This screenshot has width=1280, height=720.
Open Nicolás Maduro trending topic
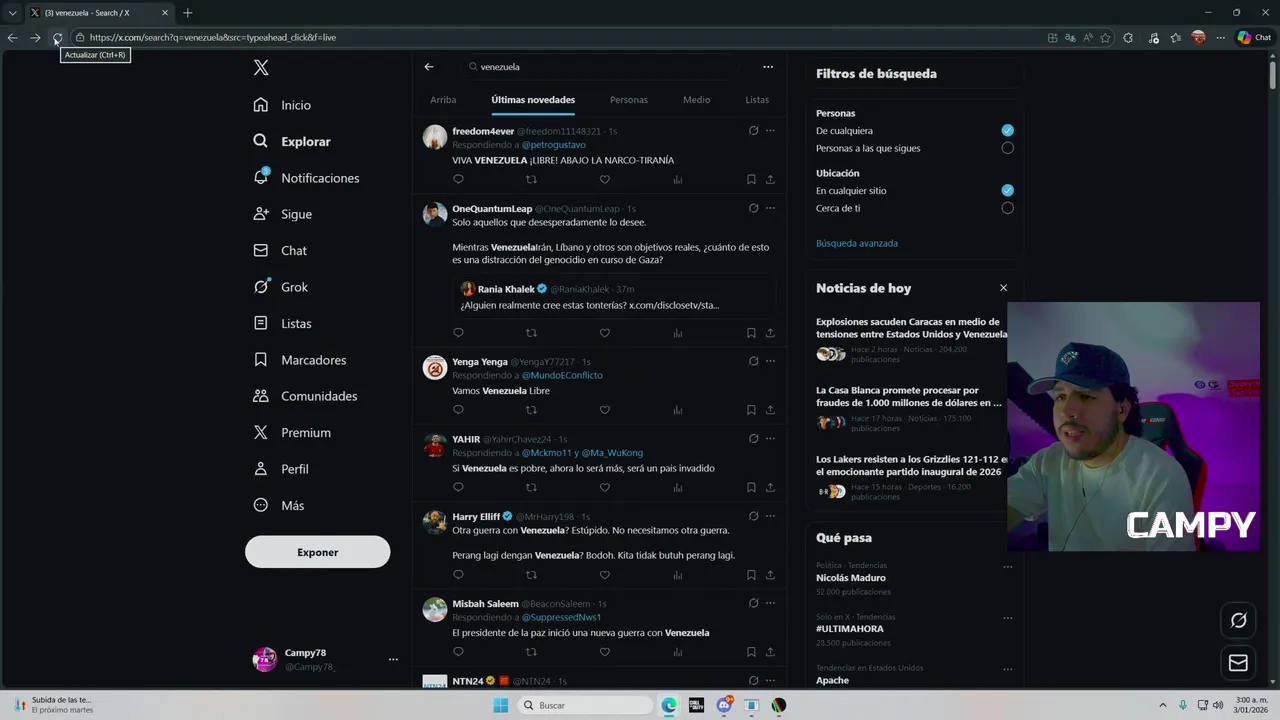tap(851, 578)
